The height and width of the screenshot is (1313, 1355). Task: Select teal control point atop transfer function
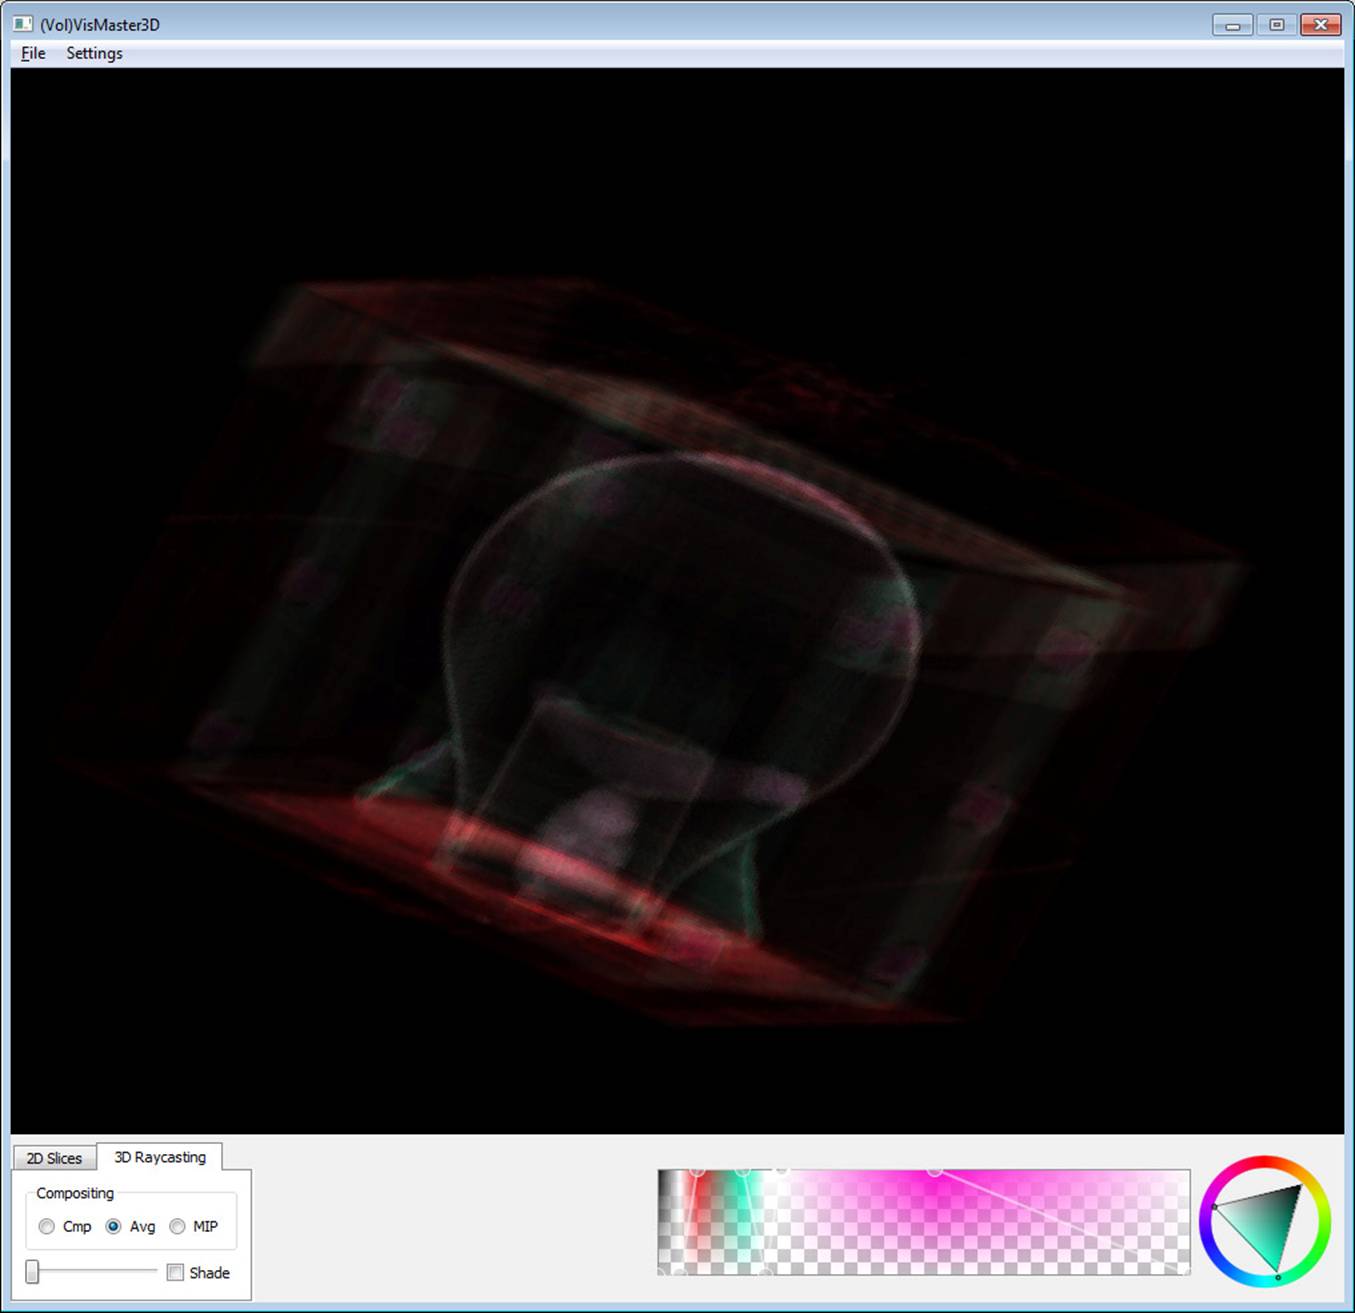click(742, 1170)
